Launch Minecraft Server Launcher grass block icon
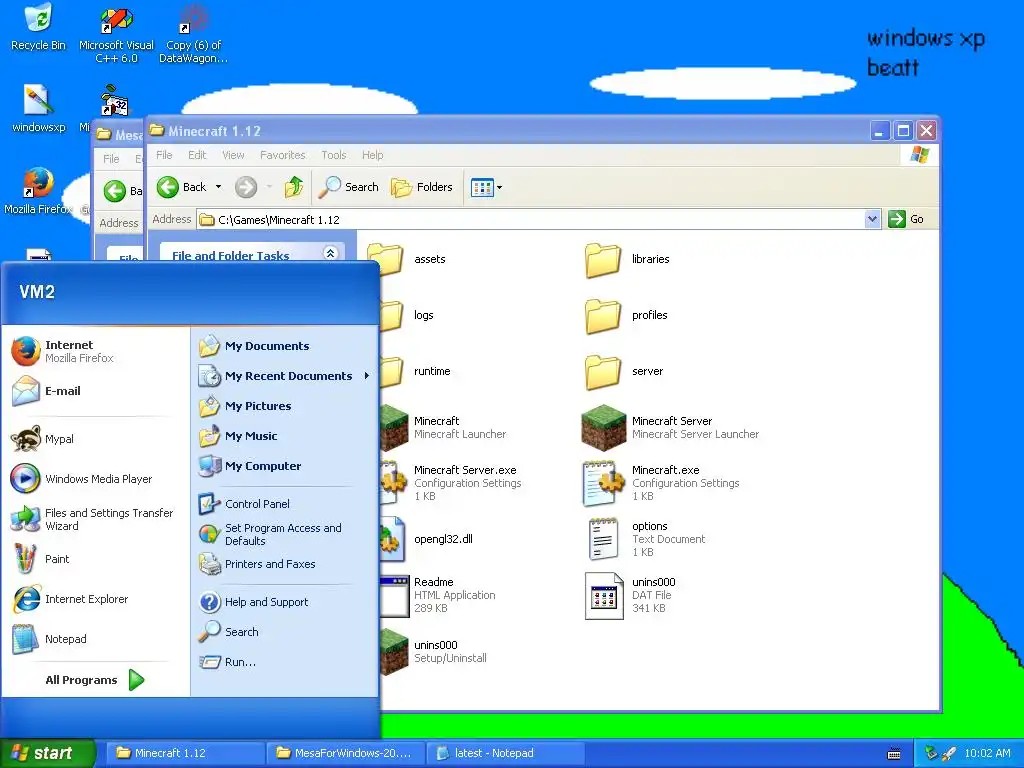 [603, 428]
